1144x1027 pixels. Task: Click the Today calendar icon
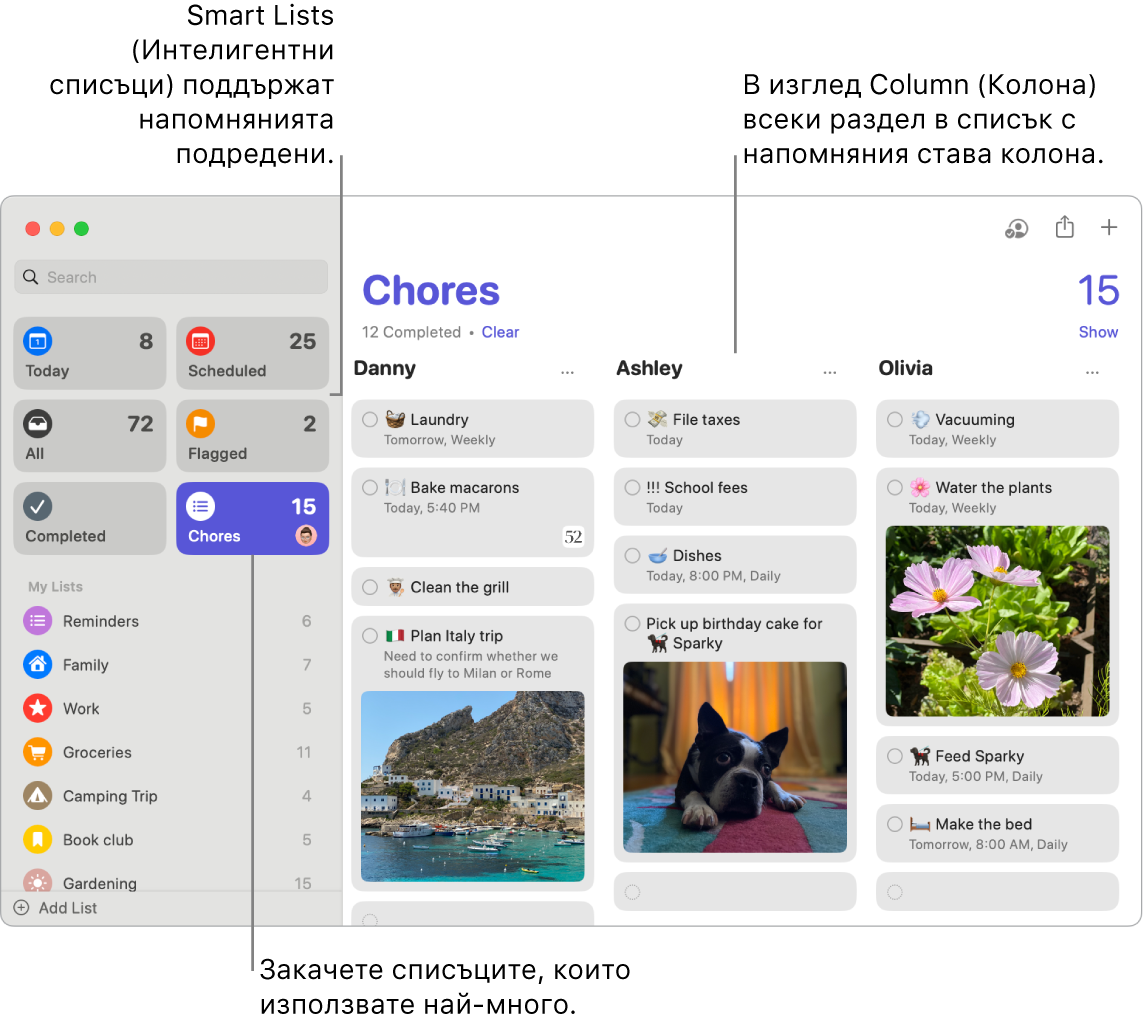38,341
